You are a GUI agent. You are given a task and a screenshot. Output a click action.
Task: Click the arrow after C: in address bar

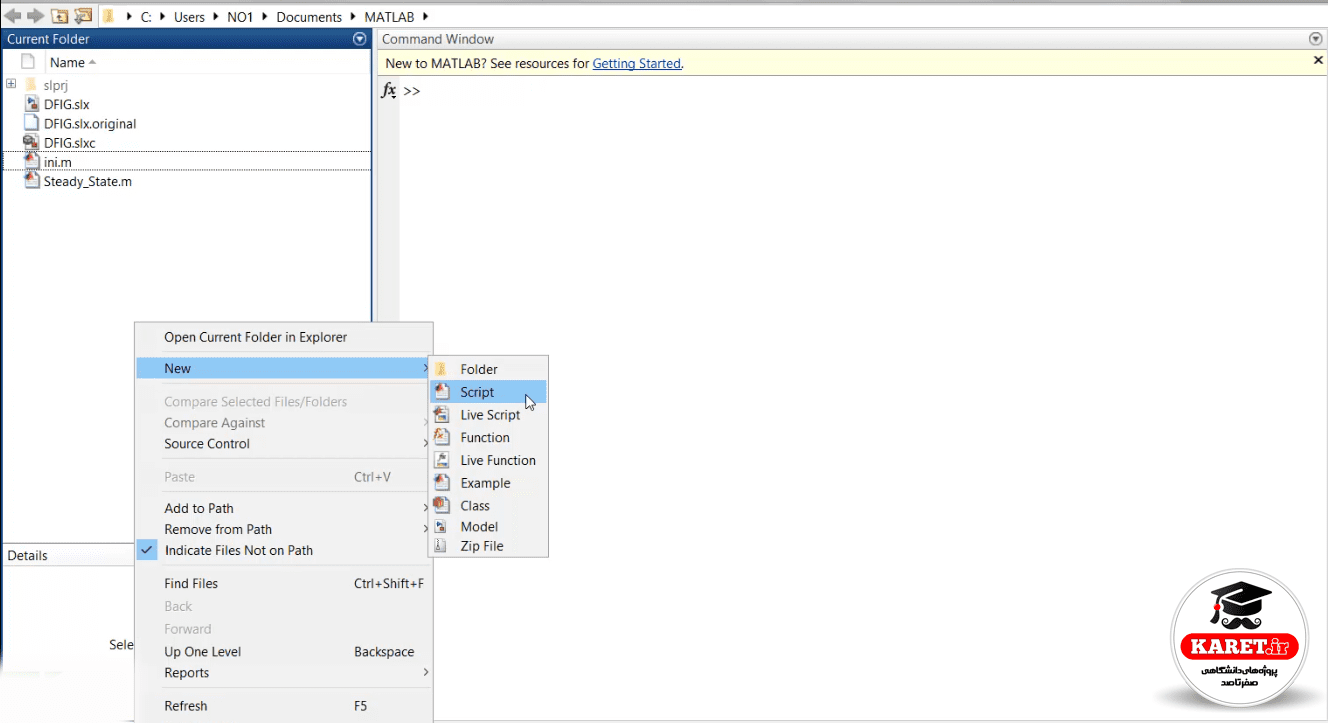(163, 17)
